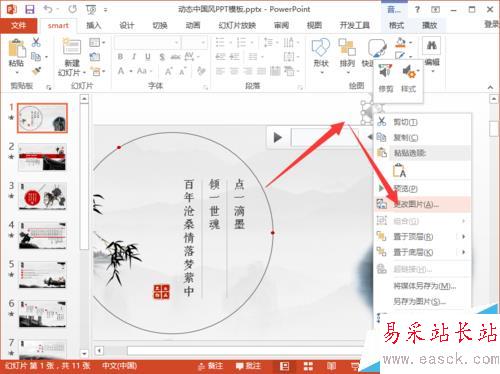
Task: Open the 文件 file menu
Action: pyautogui.click(x=18, y=25)
